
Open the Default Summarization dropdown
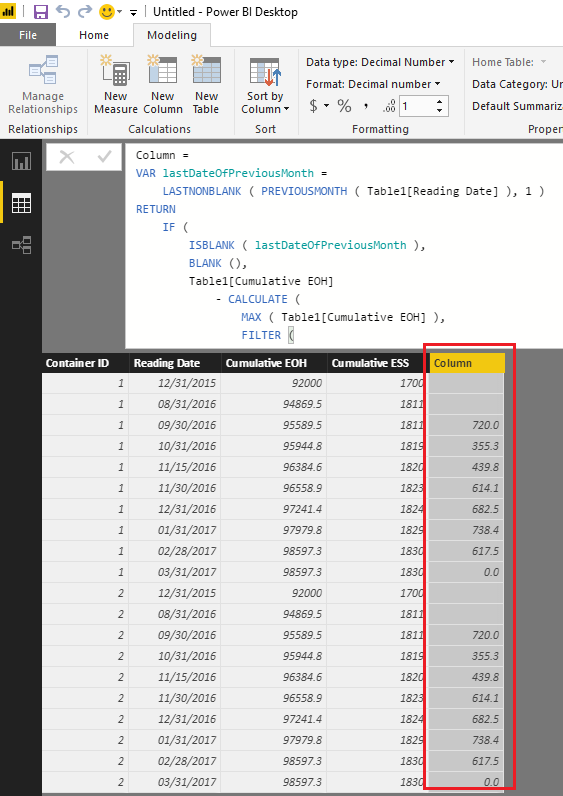(x=517, y=106)
